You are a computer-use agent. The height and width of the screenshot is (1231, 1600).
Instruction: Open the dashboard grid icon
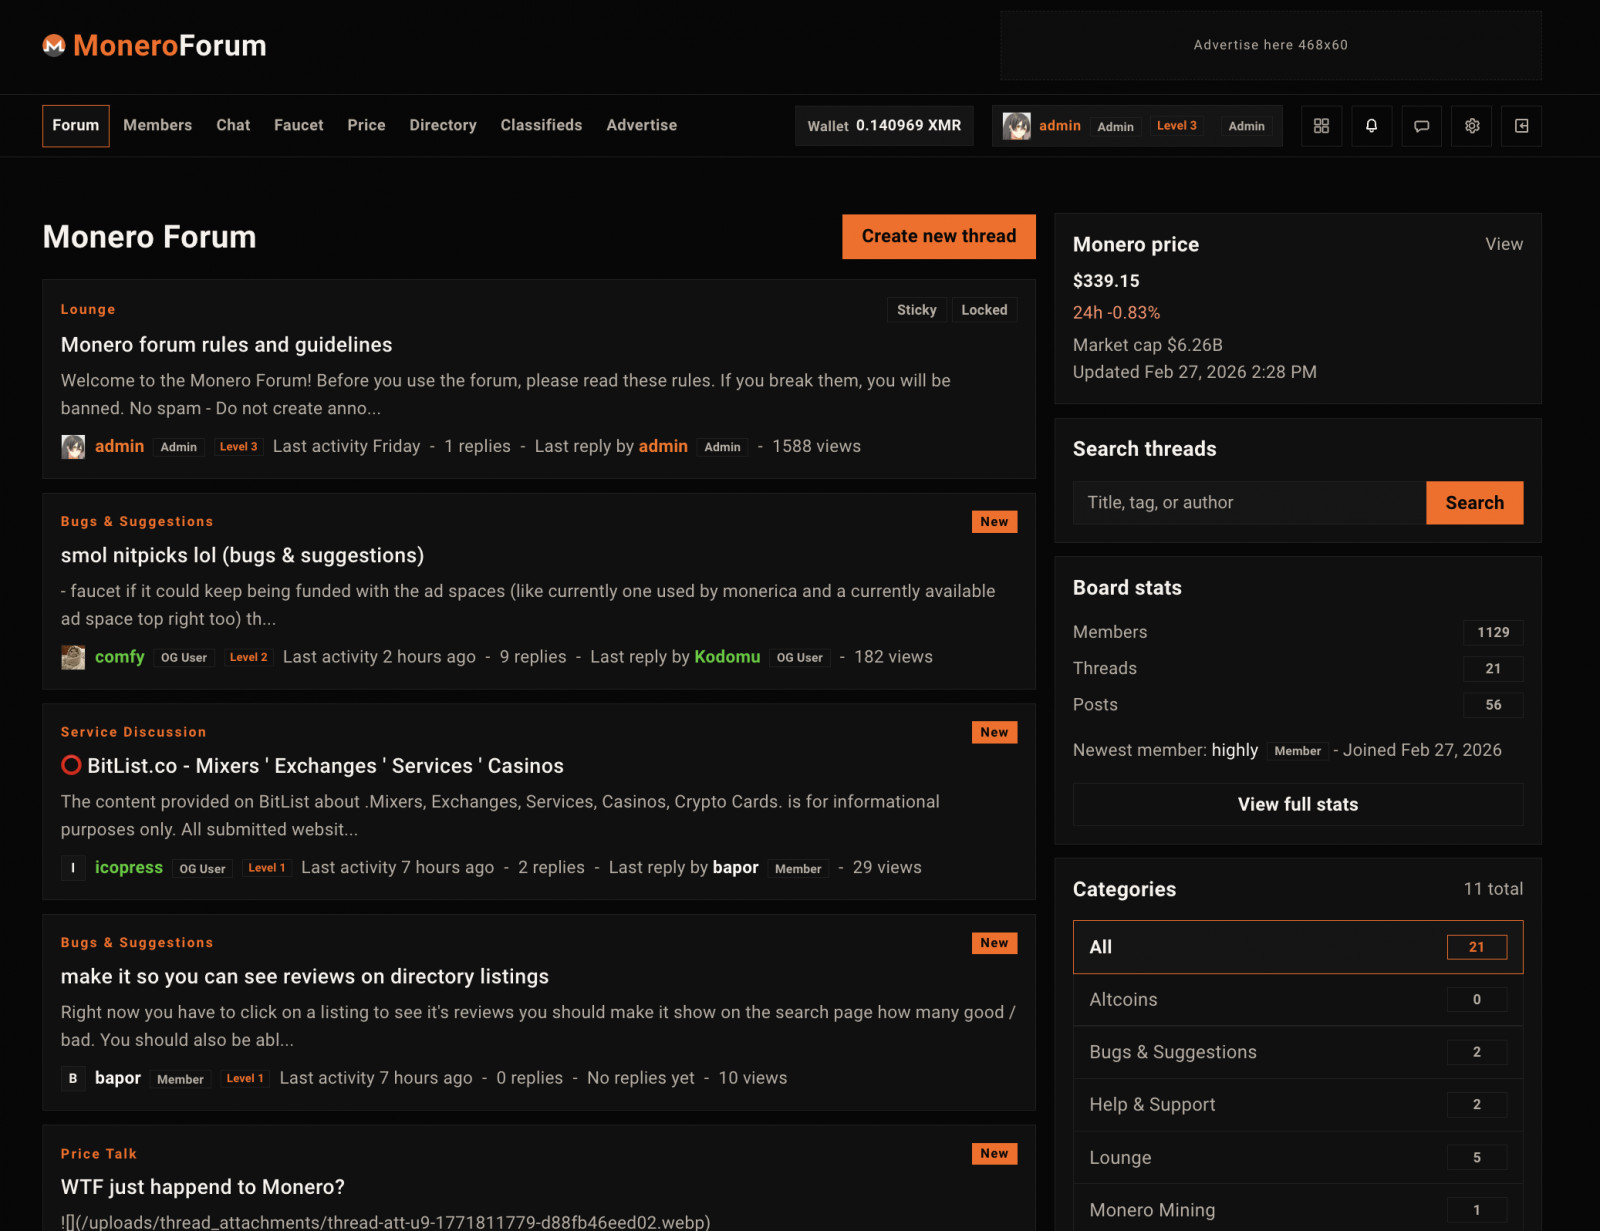pyautogui.click(x=1321, y=126)
